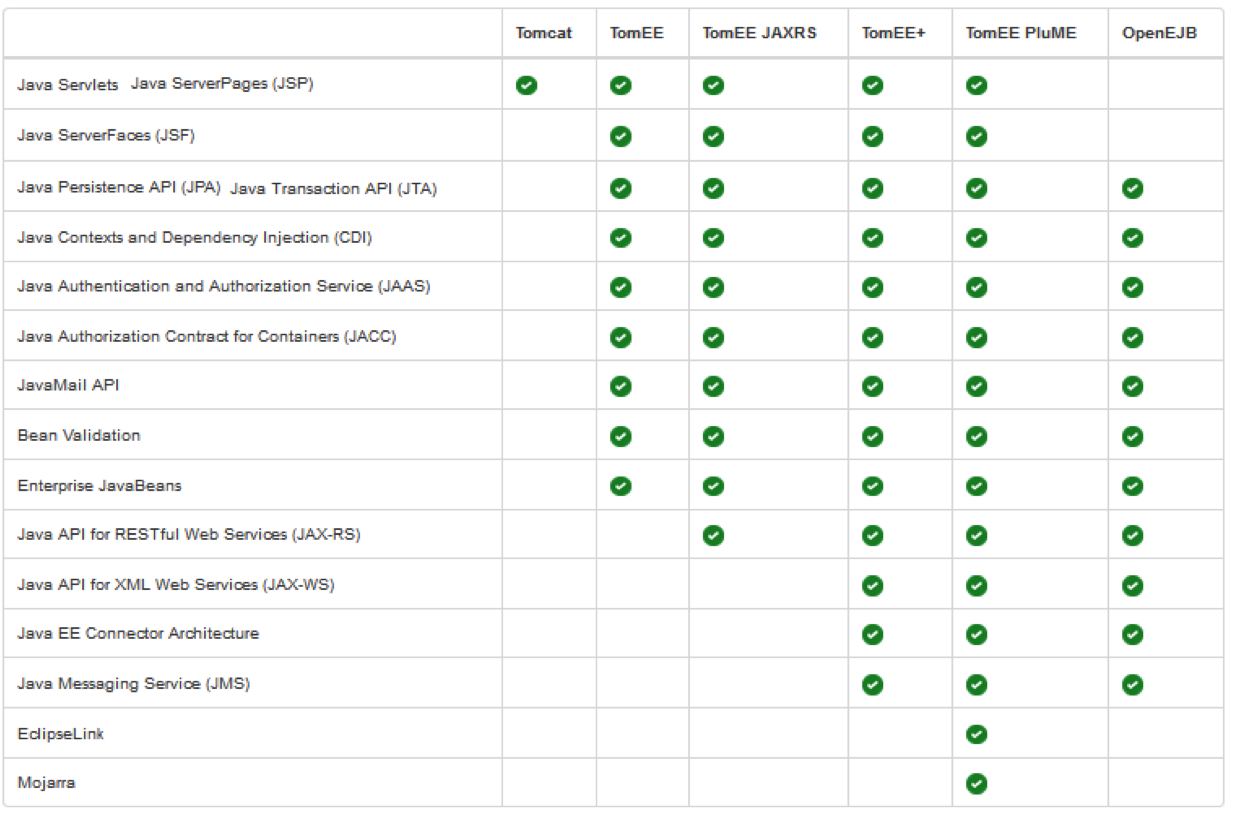
Task: Click the TomEE+ checkmark for Java ServerFaces (JSF)
Action: tap(873, 136)
